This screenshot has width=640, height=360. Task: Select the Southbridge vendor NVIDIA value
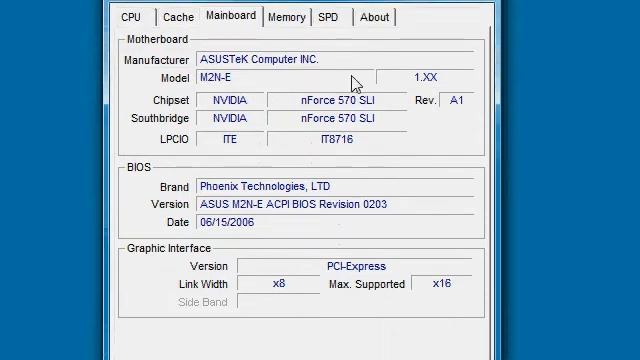[230, 118]
